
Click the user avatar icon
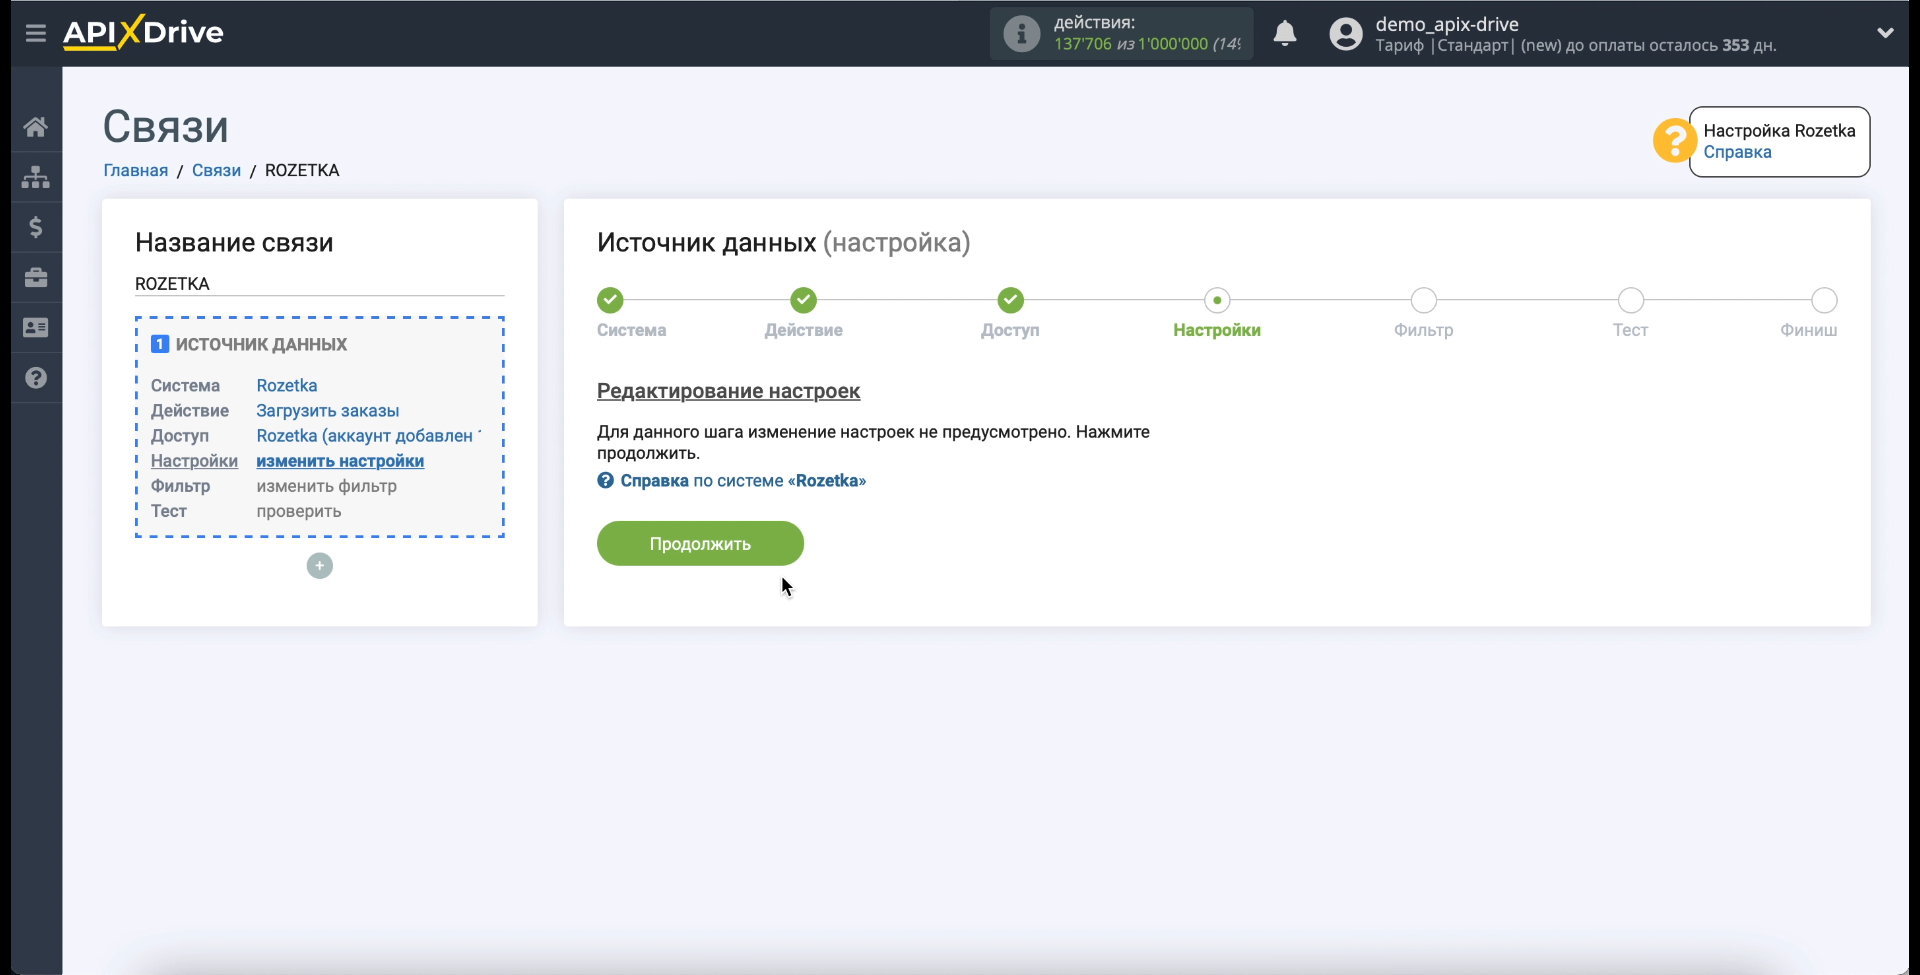1346,34
